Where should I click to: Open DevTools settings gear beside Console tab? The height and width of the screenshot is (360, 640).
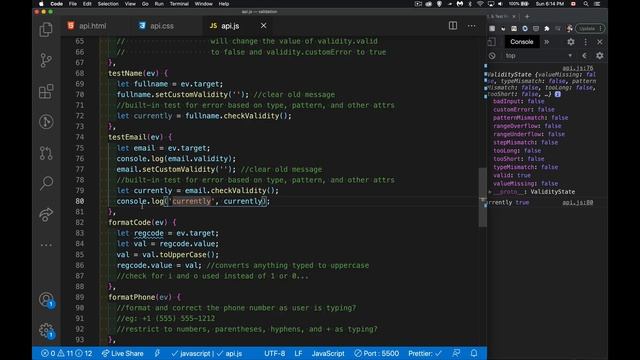[x=571, y=42]
